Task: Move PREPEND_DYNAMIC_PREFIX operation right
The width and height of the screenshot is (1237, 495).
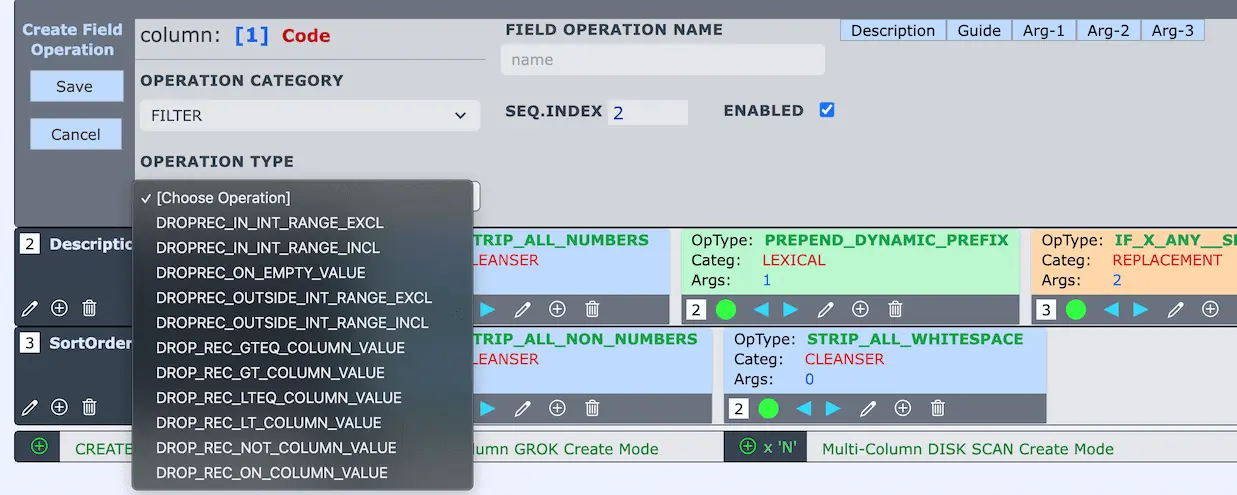Action: point(790,309)
